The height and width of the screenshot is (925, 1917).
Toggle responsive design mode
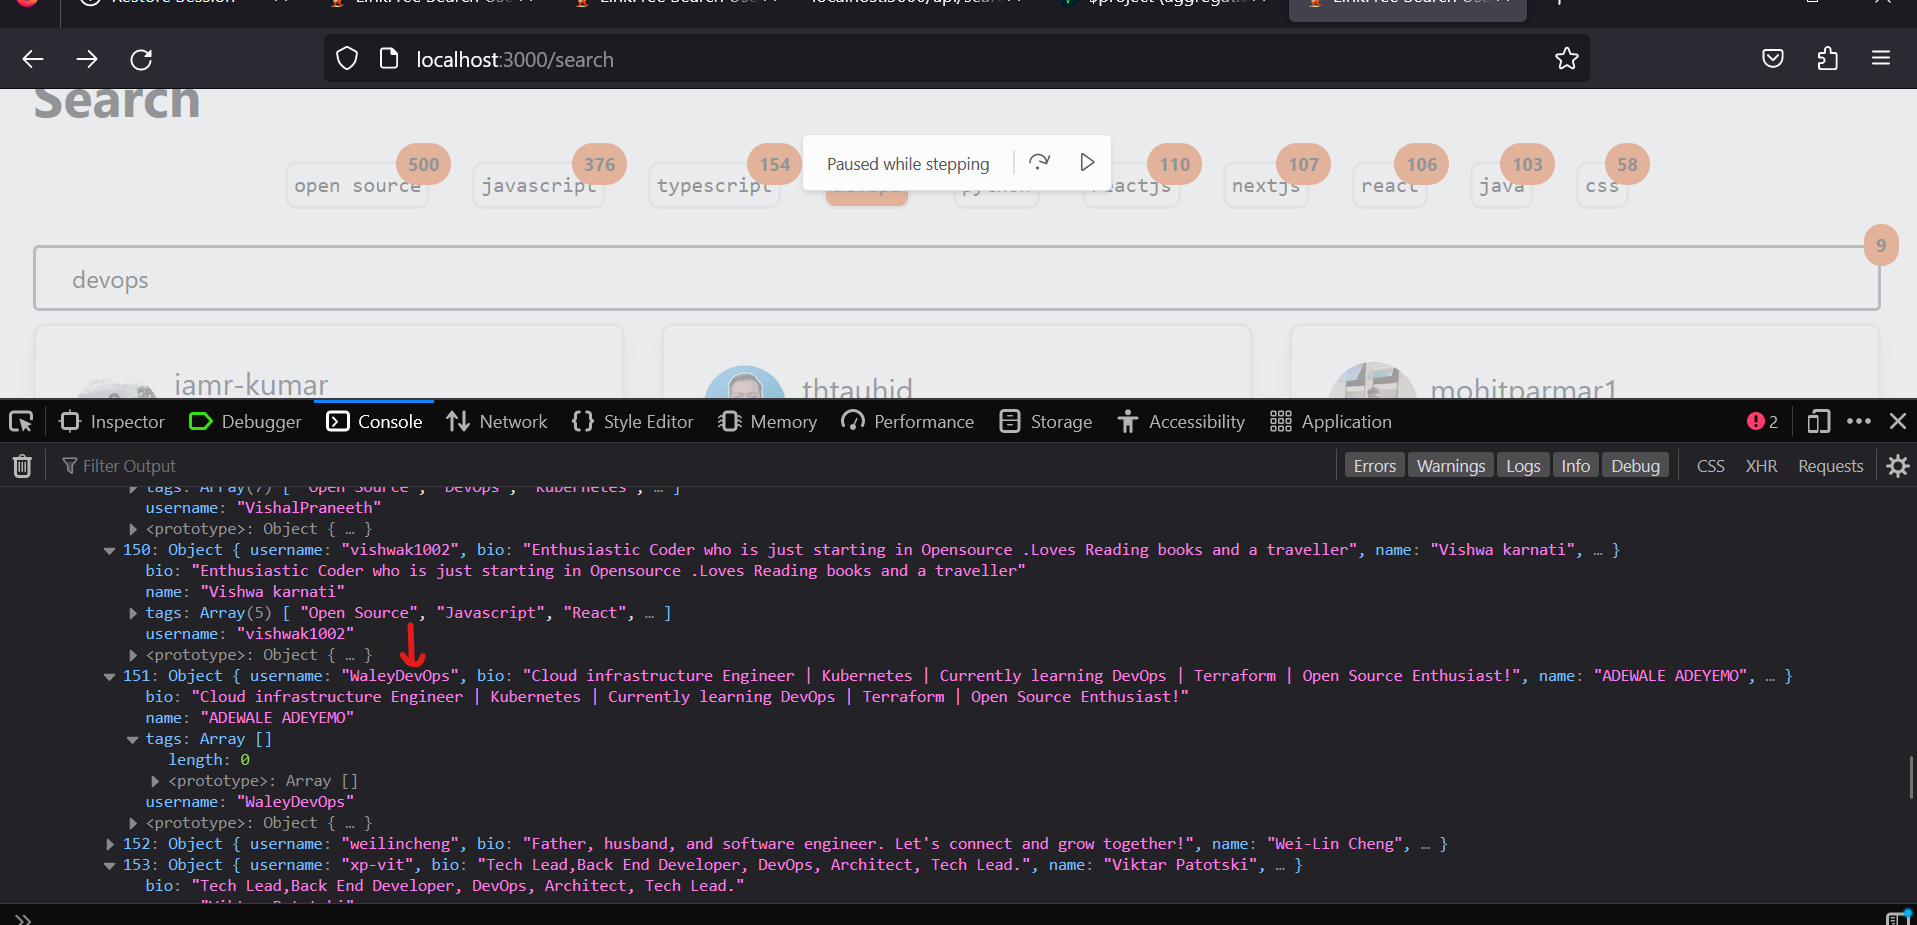[x=1819, y=422]
